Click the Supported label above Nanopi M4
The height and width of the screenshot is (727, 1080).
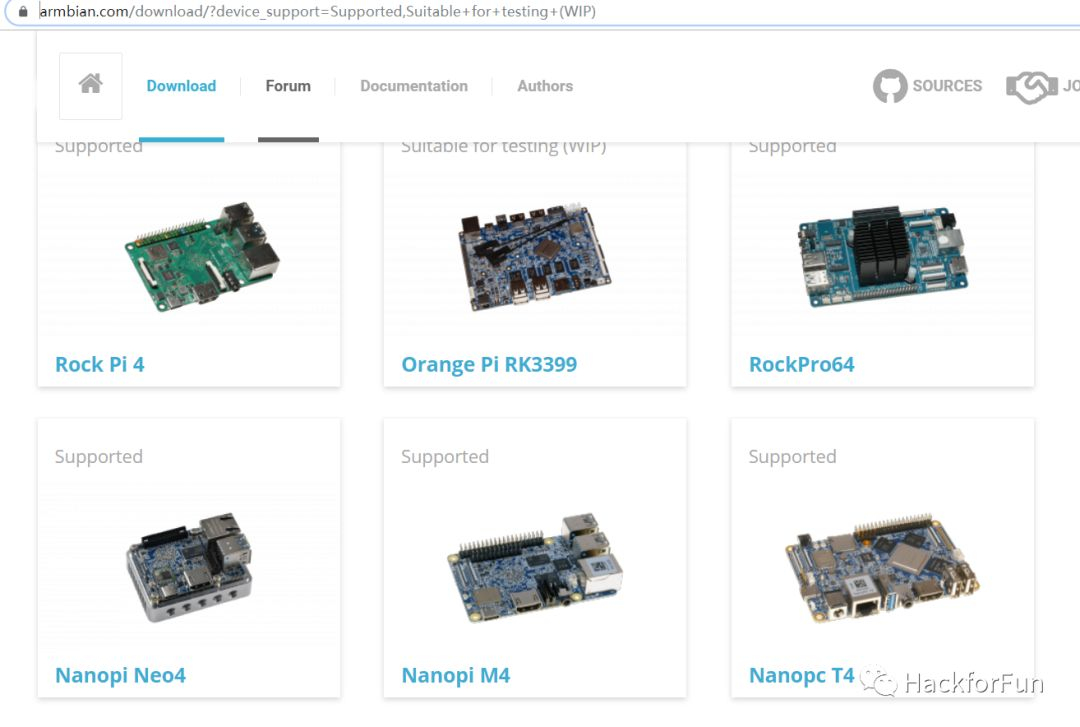pyautogui.click(x=445, y=457)
